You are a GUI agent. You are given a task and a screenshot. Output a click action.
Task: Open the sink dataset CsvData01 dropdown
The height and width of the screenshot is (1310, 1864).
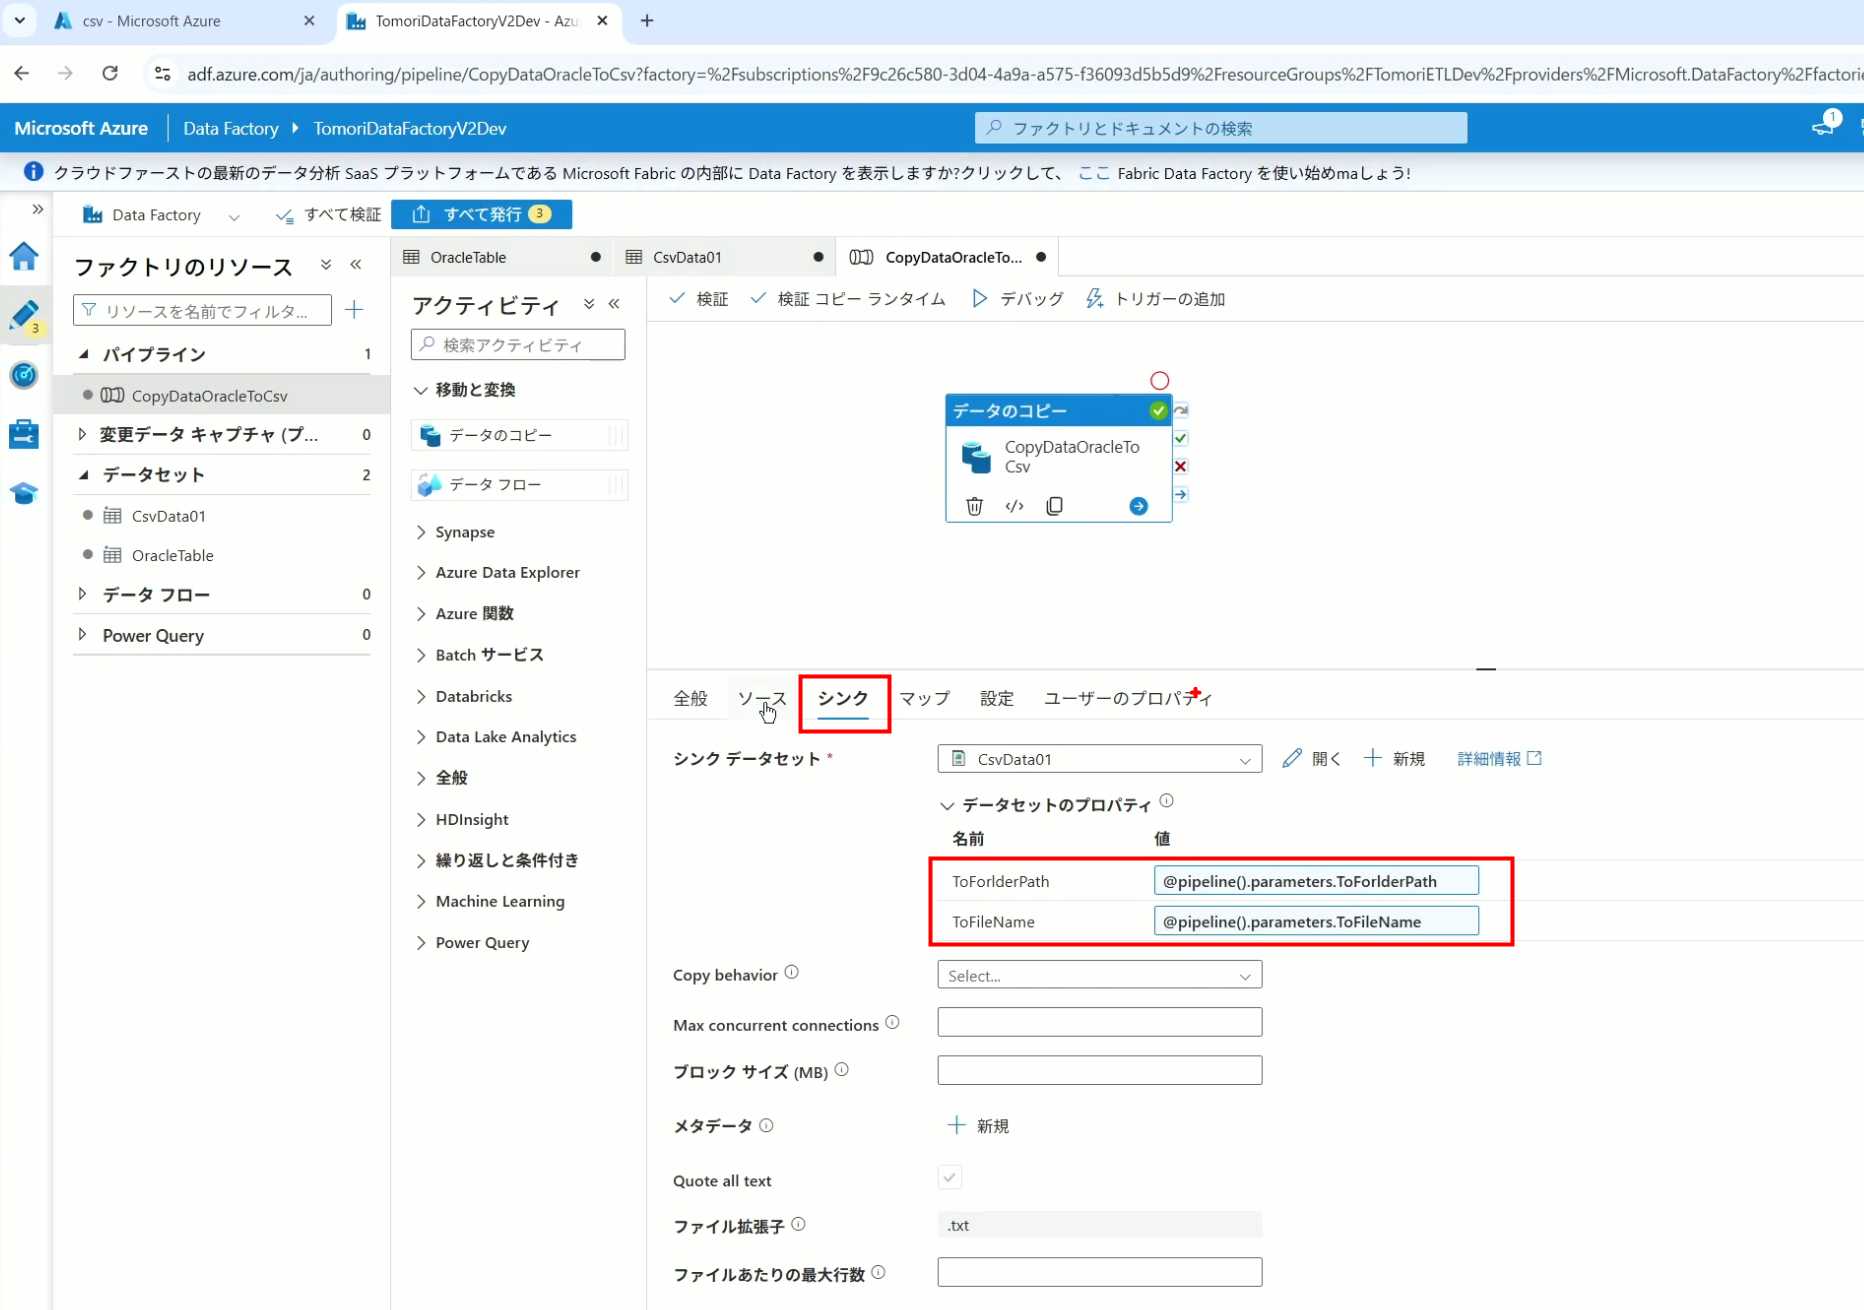pos(1099,759)
